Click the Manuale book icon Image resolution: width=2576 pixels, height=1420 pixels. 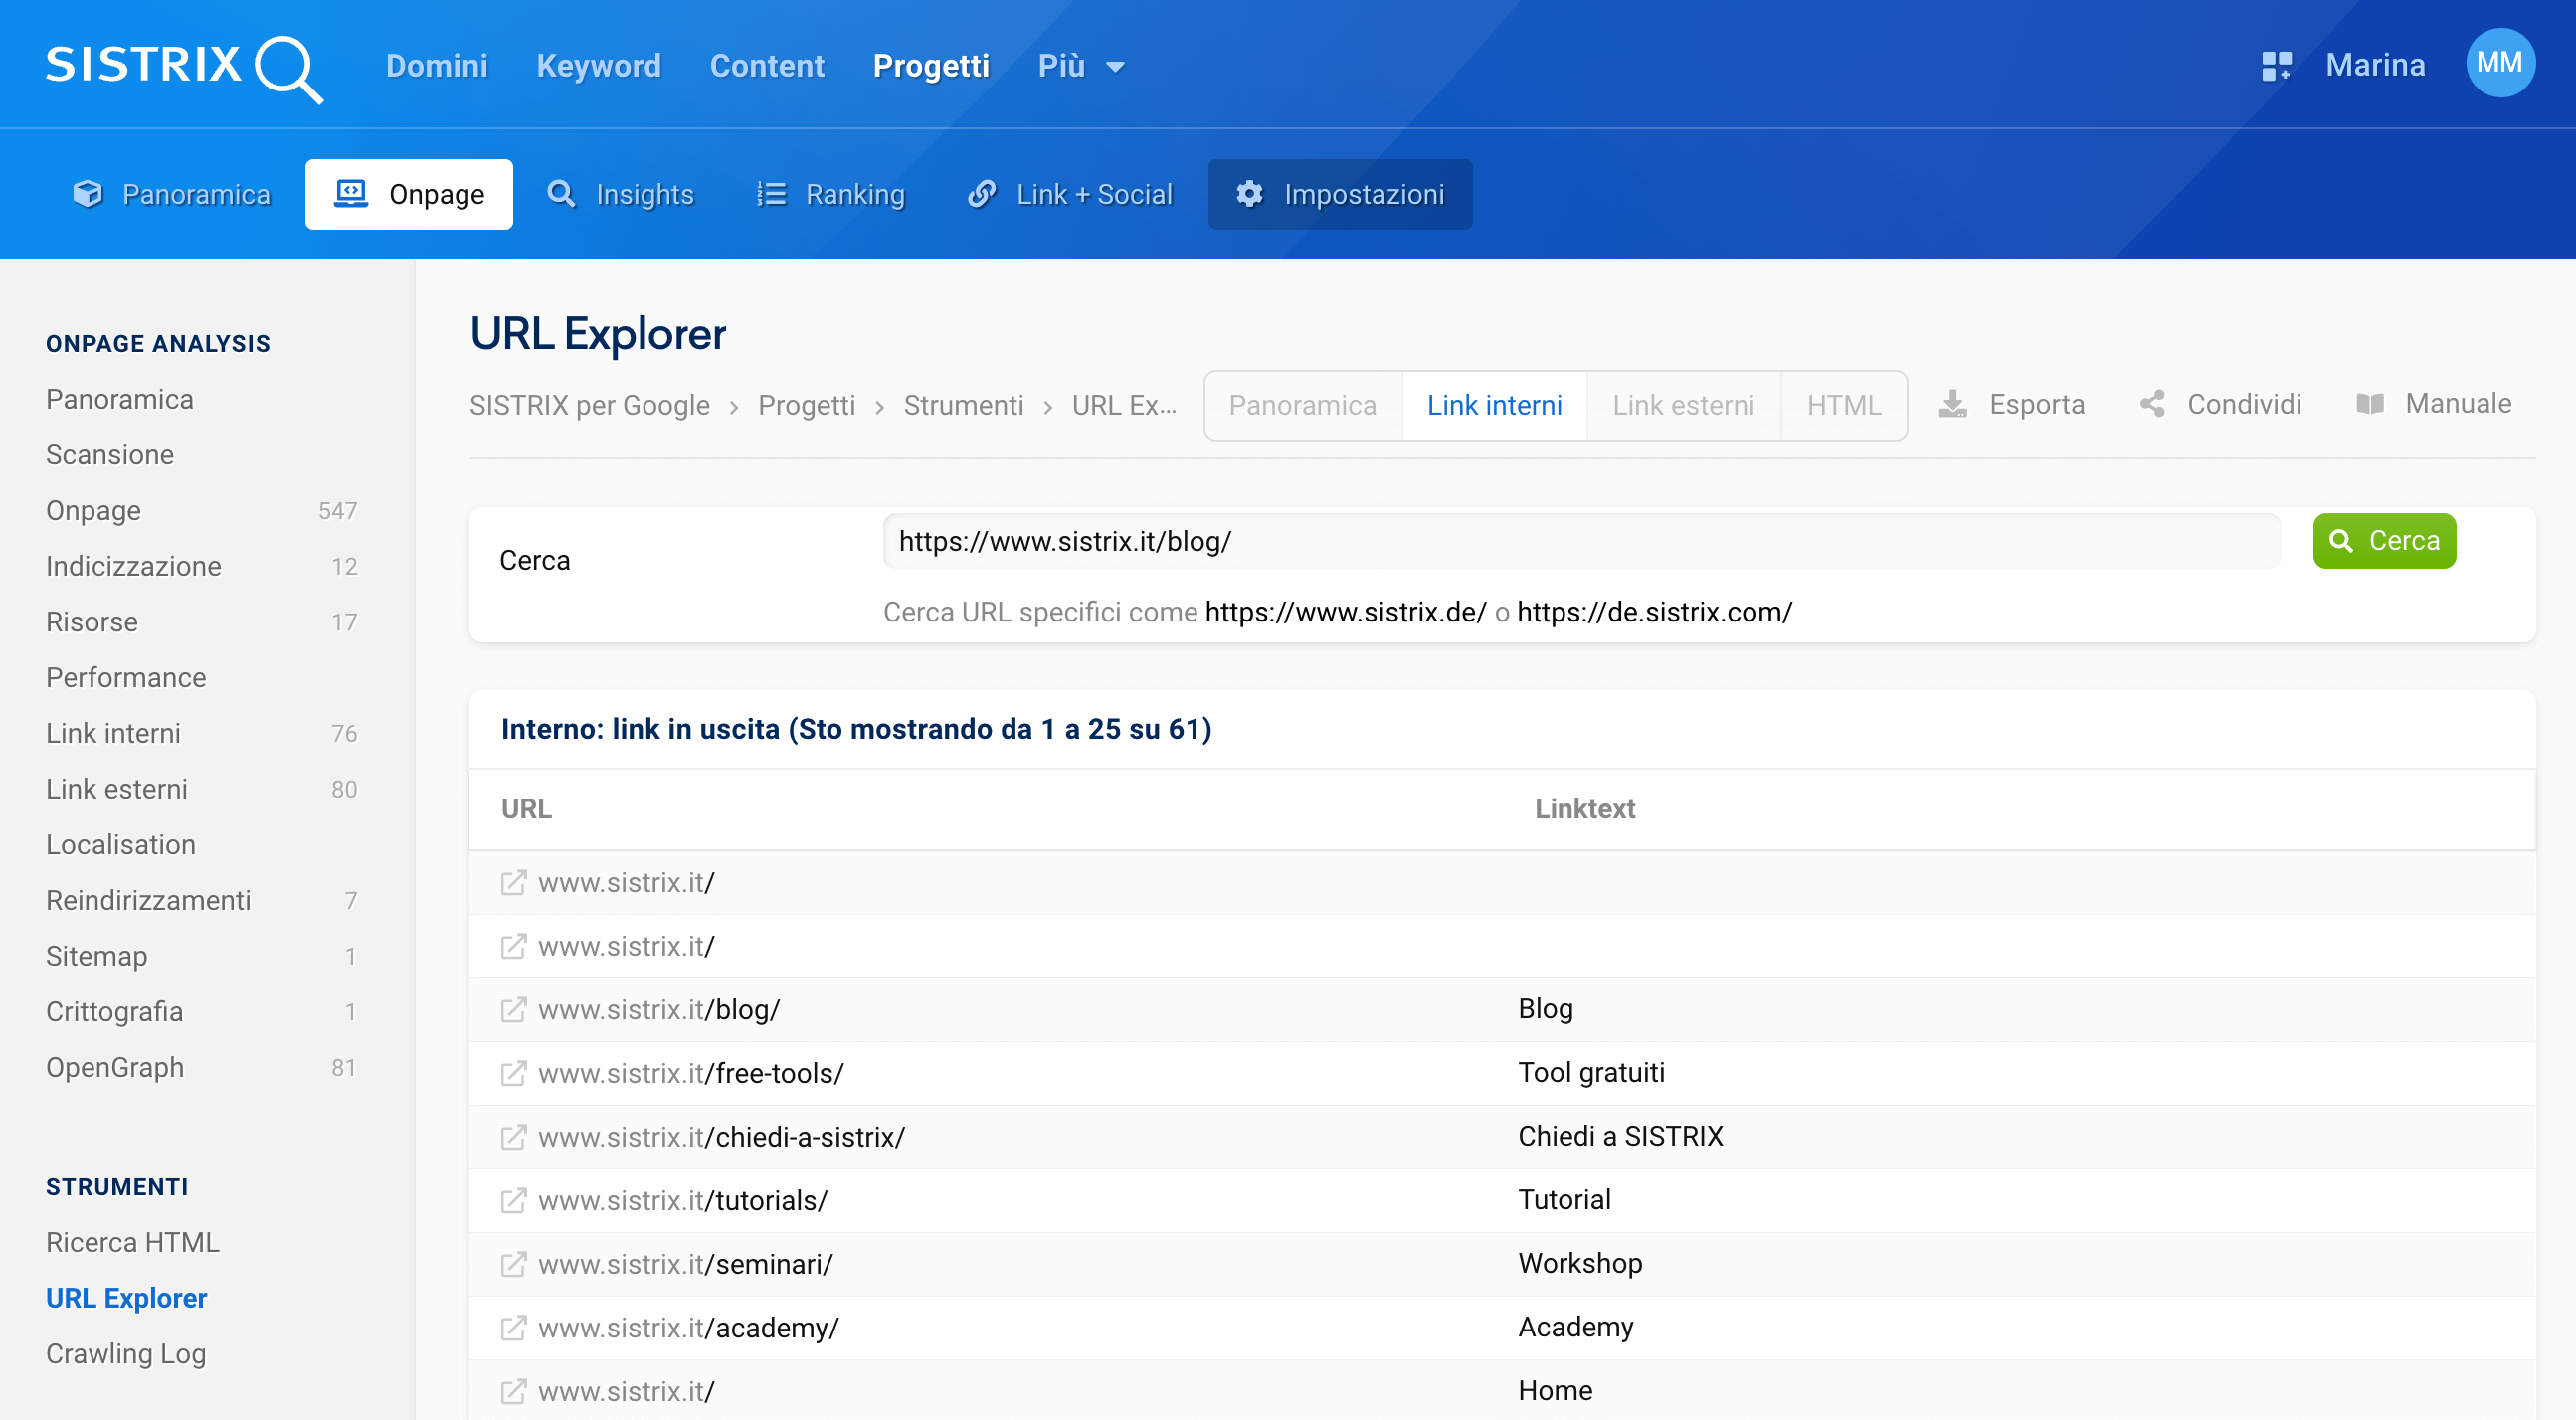pos(2370,404)
